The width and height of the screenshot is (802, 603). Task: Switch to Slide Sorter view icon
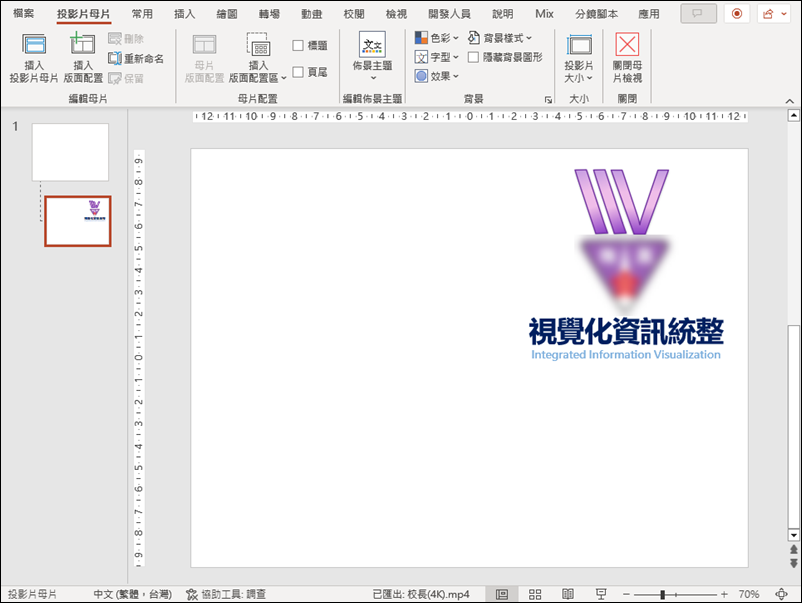tap(535, 594)
